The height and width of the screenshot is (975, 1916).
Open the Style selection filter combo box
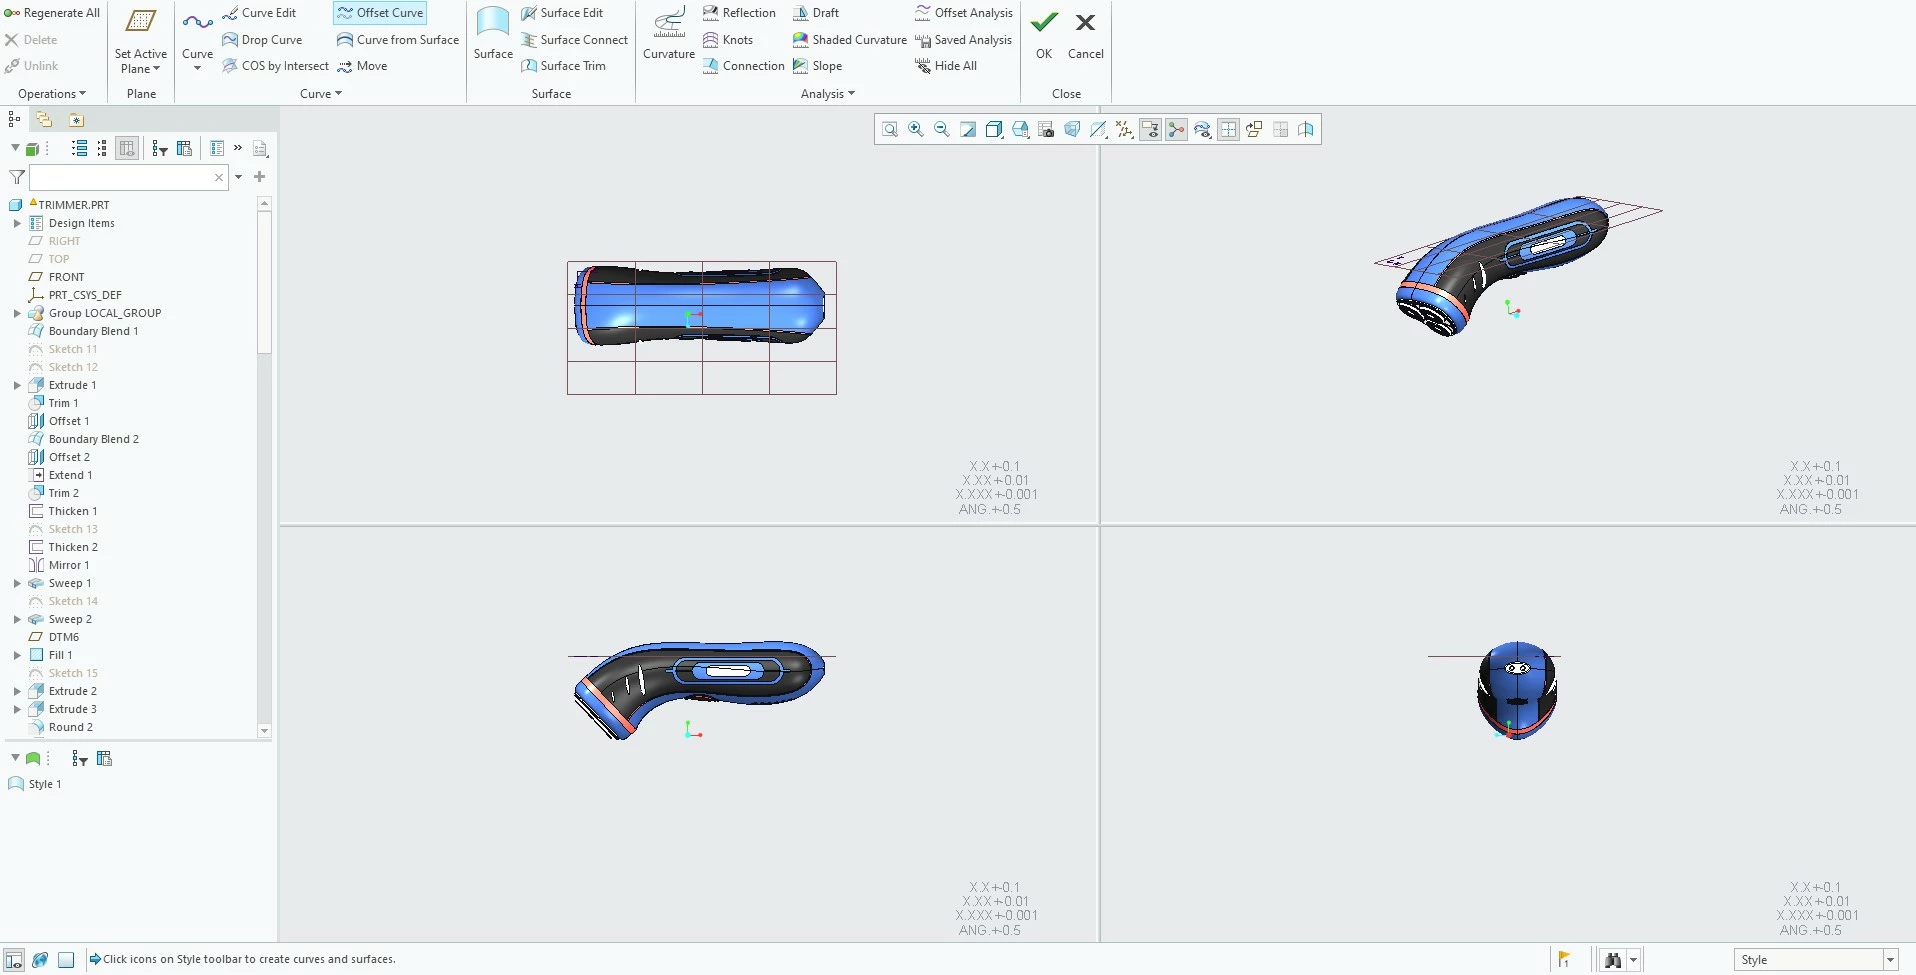1816,960
